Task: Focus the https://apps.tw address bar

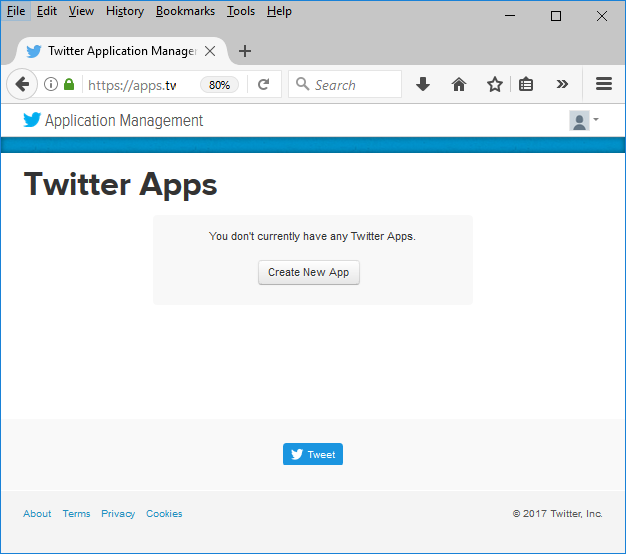Action: pyautogui.click(x=132, y=85)
